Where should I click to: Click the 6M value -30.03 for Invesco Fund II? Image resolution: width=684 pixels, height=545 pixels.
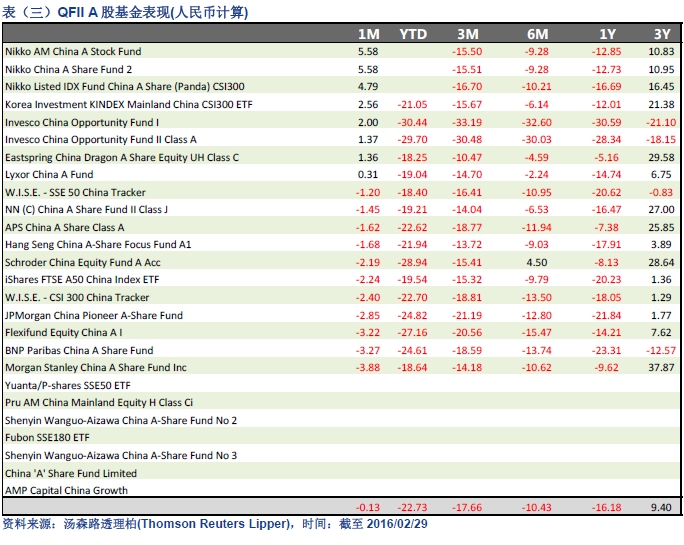(537, 140)
